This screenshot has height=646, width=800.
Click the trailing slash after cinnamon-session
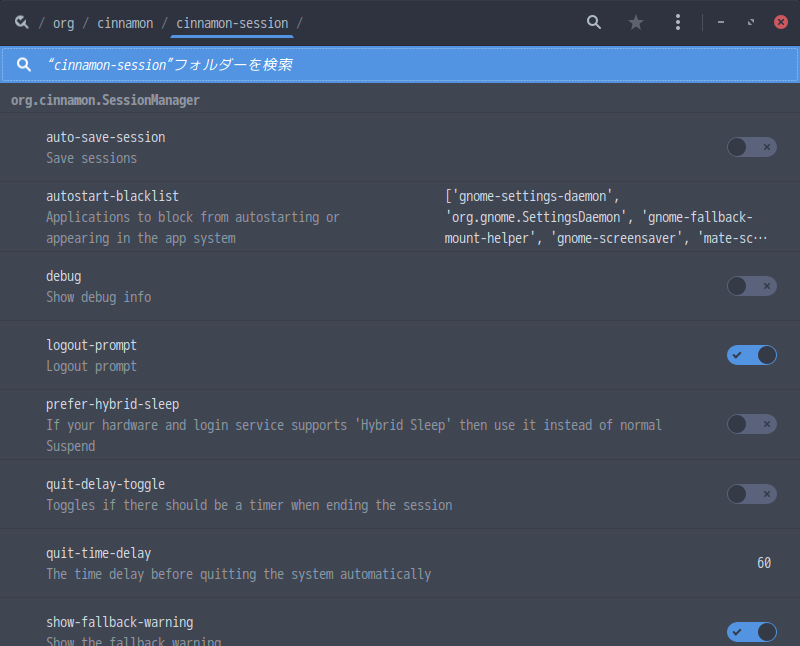point(300,23)
